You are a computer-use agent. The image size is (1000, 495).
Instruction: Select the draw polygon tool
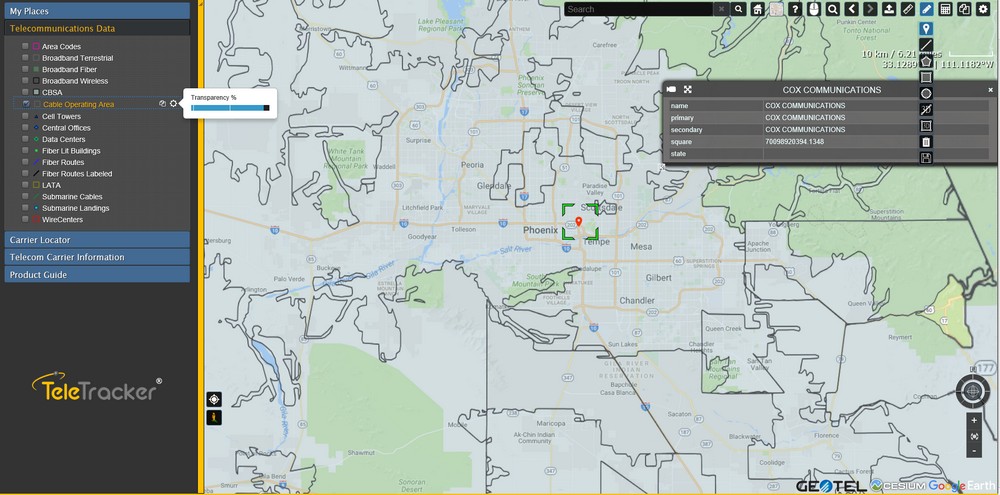coord(926,61)
